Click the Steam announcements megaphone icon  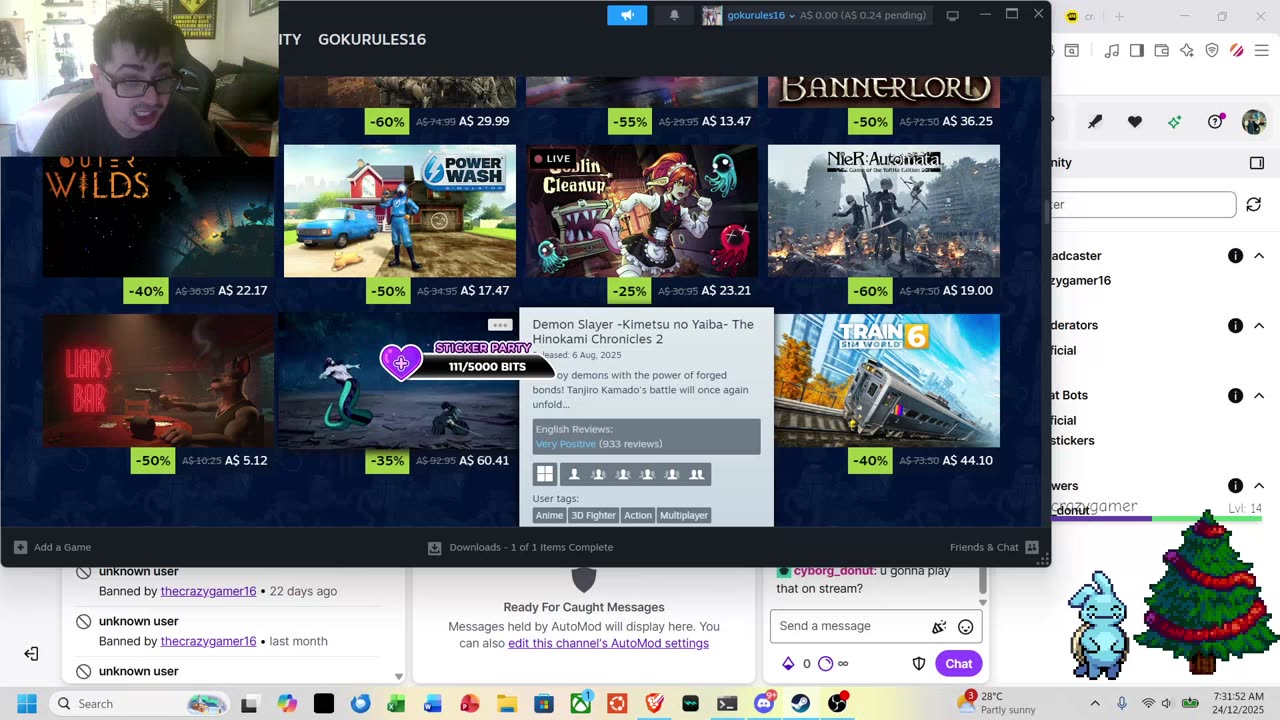[627, 15]
